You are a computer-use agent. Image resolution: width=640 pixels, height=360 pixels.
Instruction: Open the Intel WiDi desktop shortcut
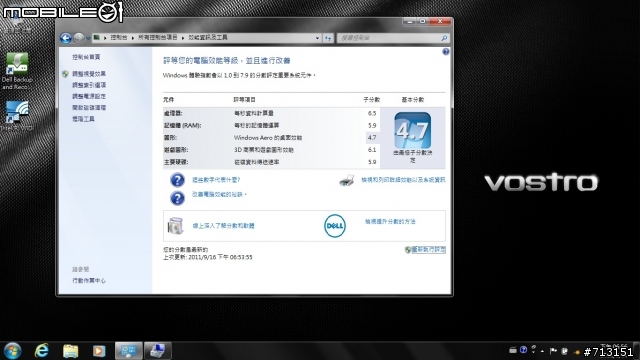[x=16, y=116]
